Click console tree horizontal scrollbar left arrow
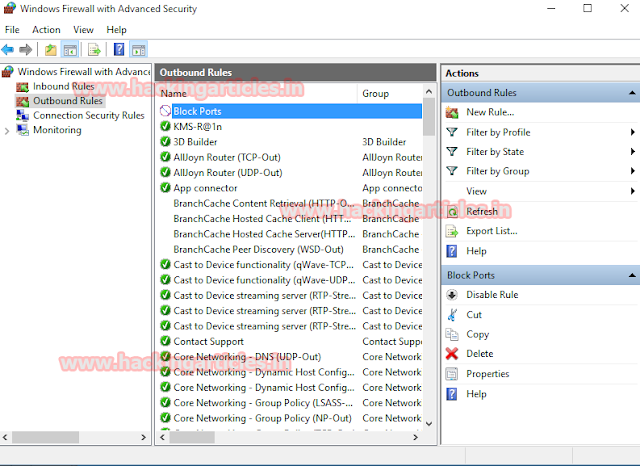This screenshot has height=466, width=640. (5, 437)
